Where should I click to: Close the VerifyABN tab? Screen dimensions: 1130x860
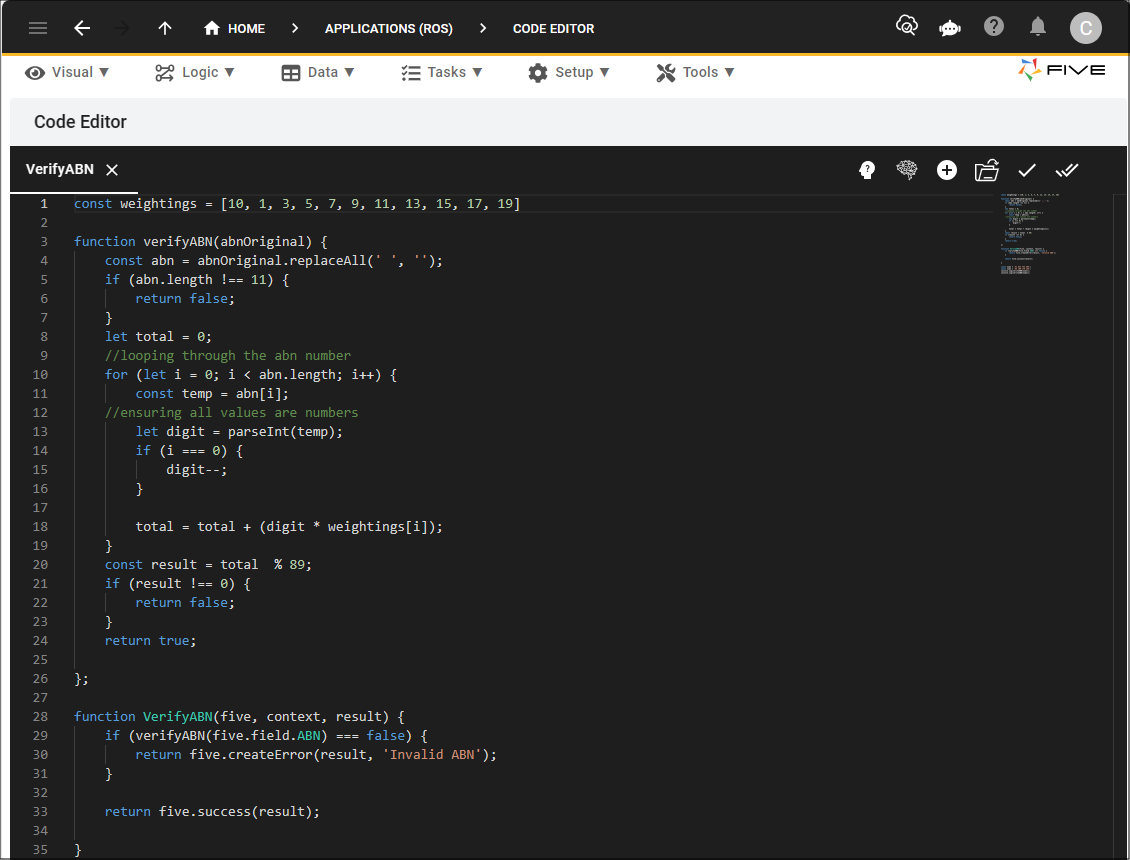(112, 170)
